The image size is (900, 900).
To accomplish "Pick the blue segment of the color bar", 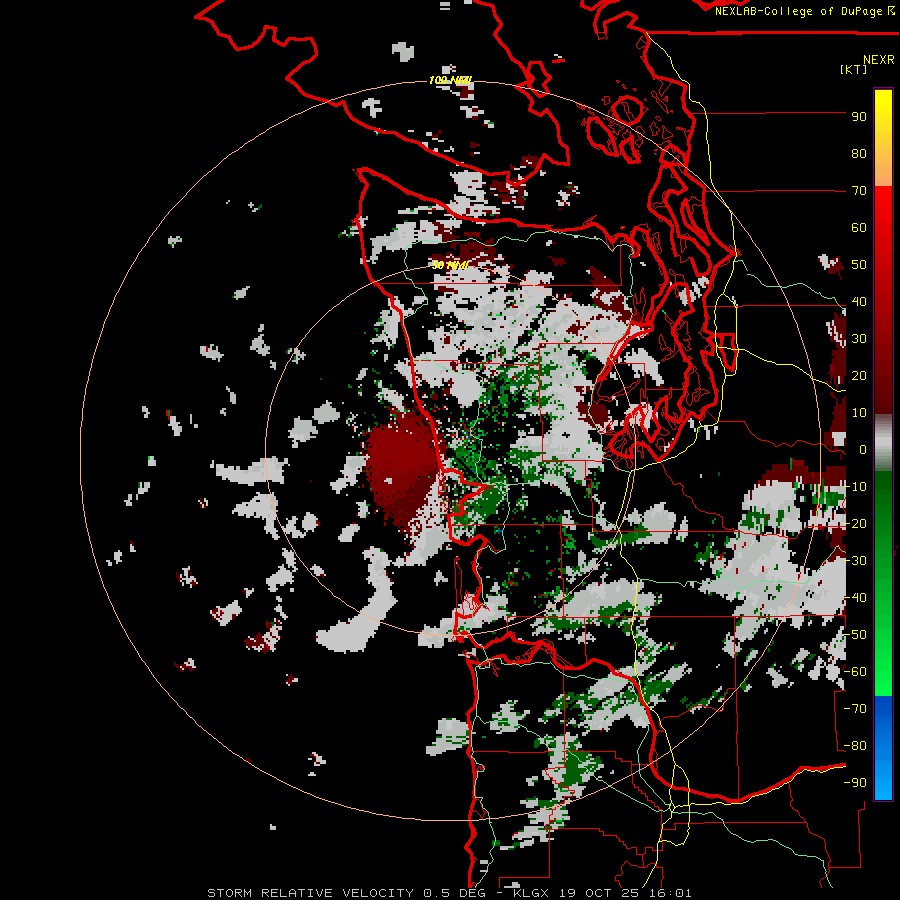I will tap(883, 746).
